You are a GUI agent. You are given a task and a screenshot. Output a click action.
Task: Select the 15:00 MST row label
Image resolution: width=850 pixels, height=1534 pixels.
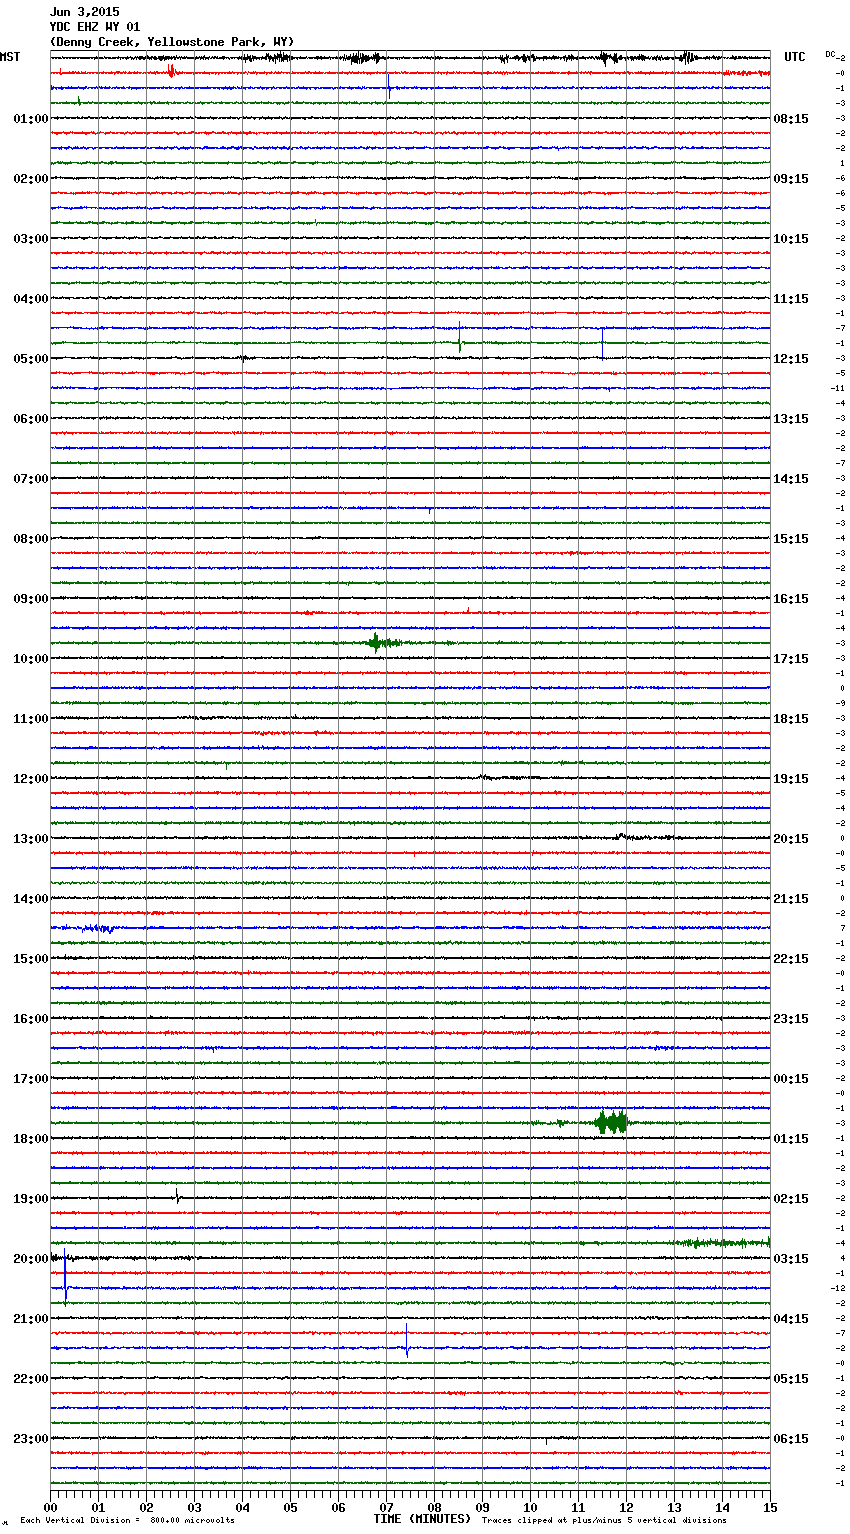[31, 959]
